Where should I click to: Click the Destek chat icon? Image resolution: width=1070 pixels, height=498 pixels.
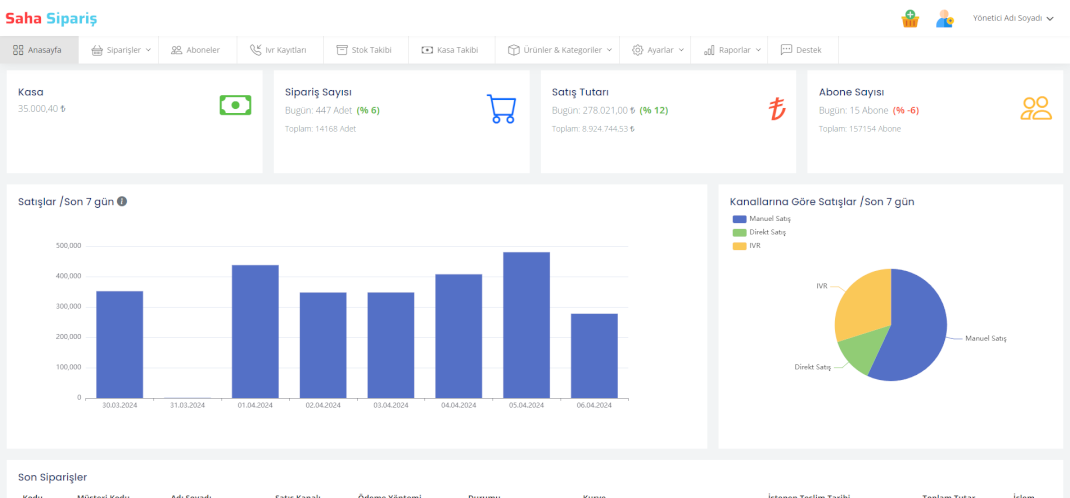point(786,50)
